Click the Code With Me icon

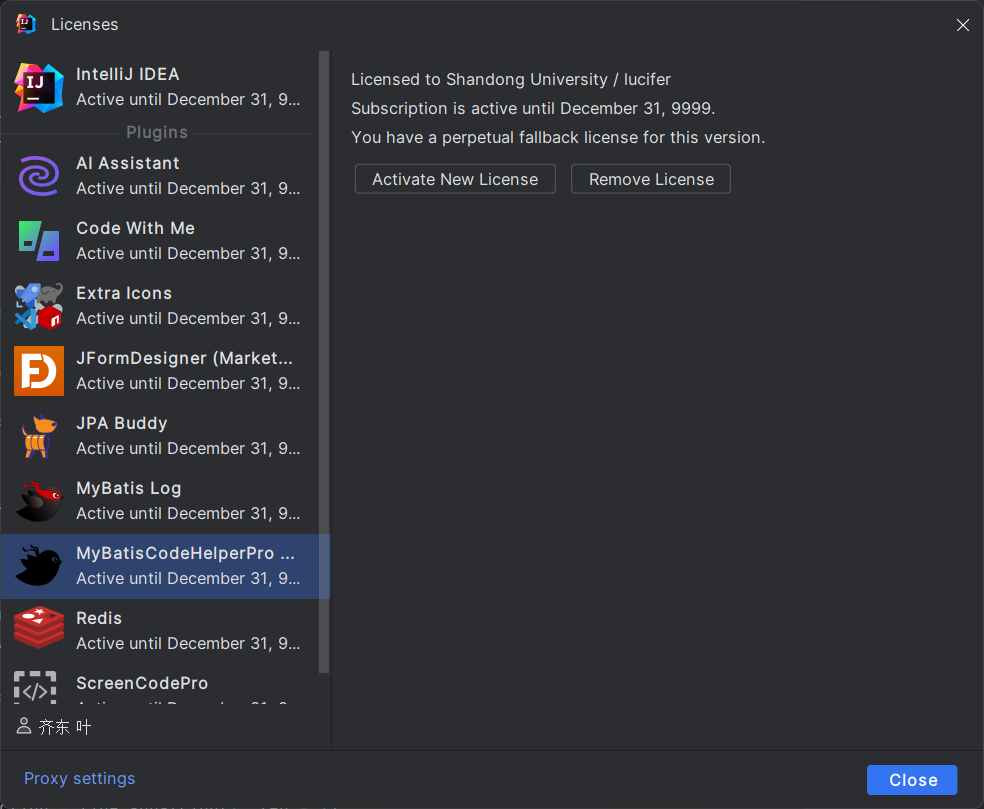[x=38, y=241]
